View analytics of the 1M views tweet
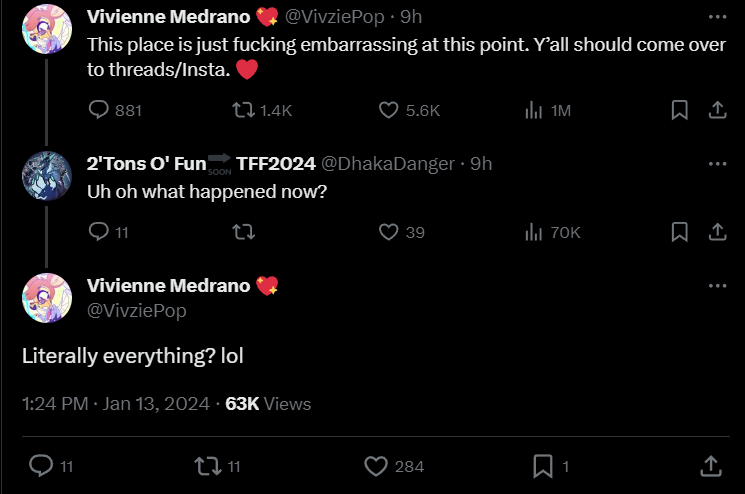Screen dimensions: 745x494 (x=534, y=110)
